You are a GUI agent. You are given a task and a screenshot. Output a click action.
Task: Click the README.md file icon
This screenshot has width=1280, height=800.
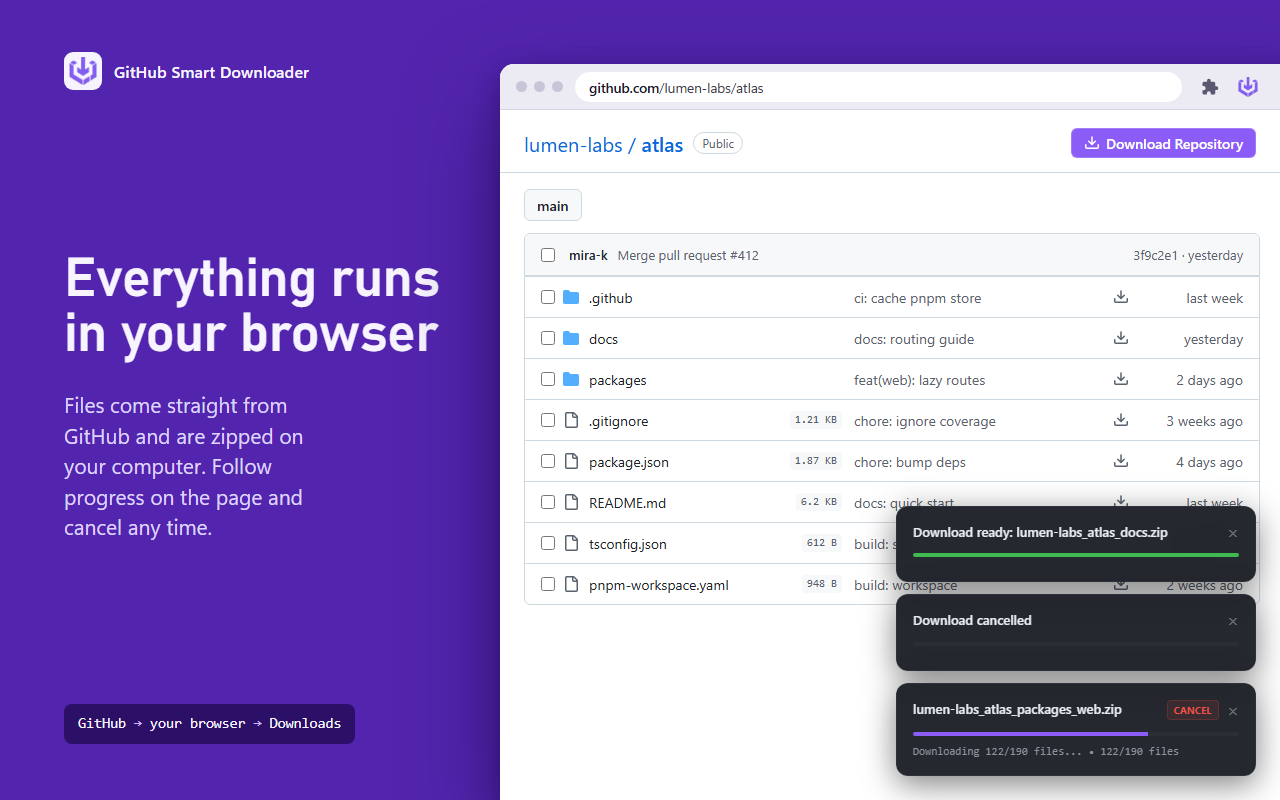(x=571, y=502)
